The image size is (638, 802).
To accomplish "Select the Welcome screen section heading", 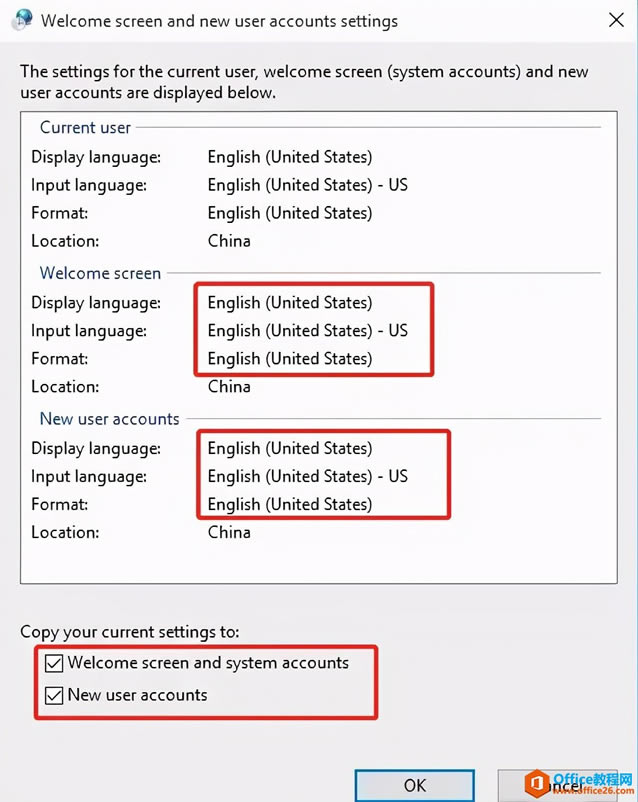I will [100, 273].
